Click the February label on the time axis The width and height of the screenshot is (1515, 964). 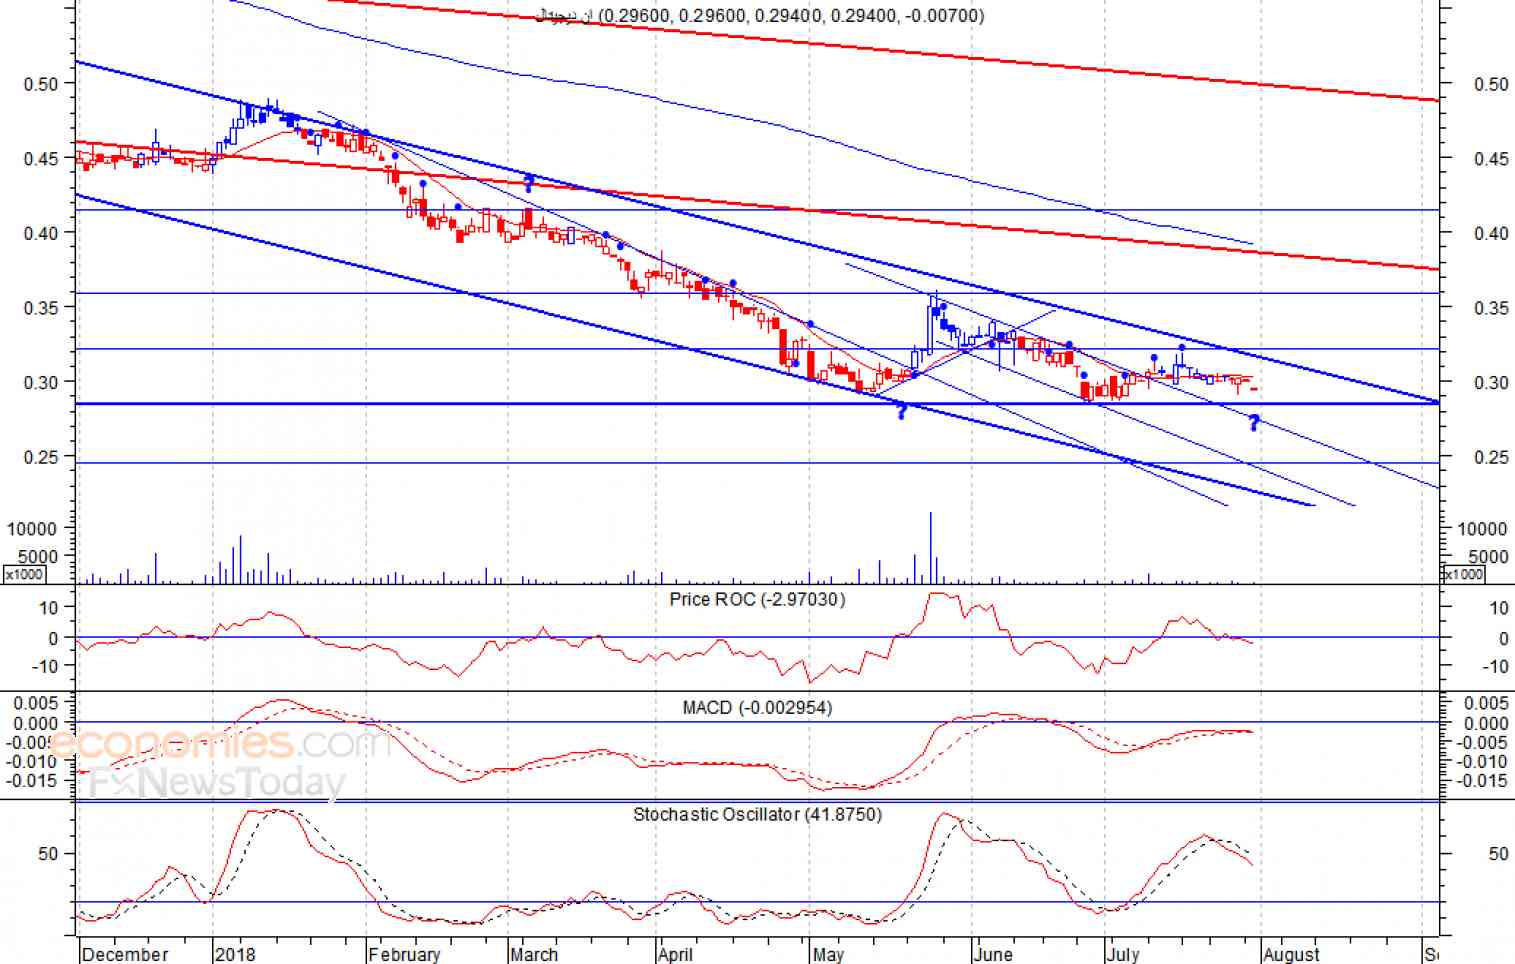(404, 954)
